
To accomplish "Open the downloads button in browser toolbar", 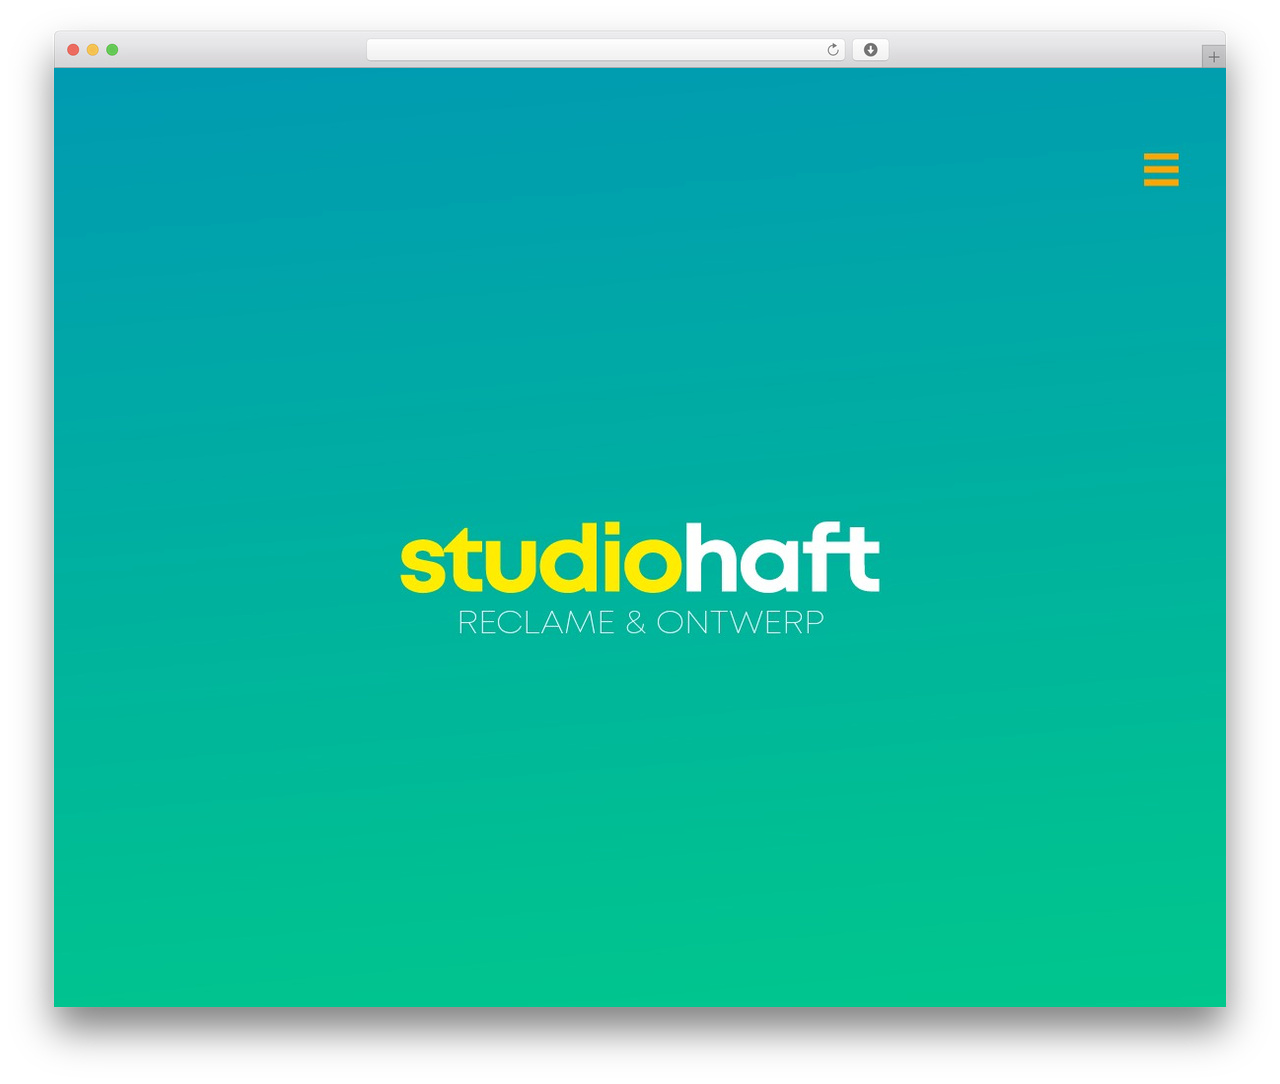I will click(x=870, y=50).
